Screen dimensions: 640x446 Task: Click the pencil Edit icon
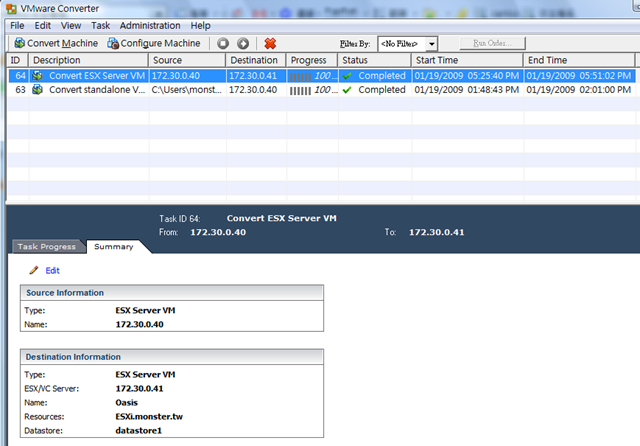coord(33,270)
